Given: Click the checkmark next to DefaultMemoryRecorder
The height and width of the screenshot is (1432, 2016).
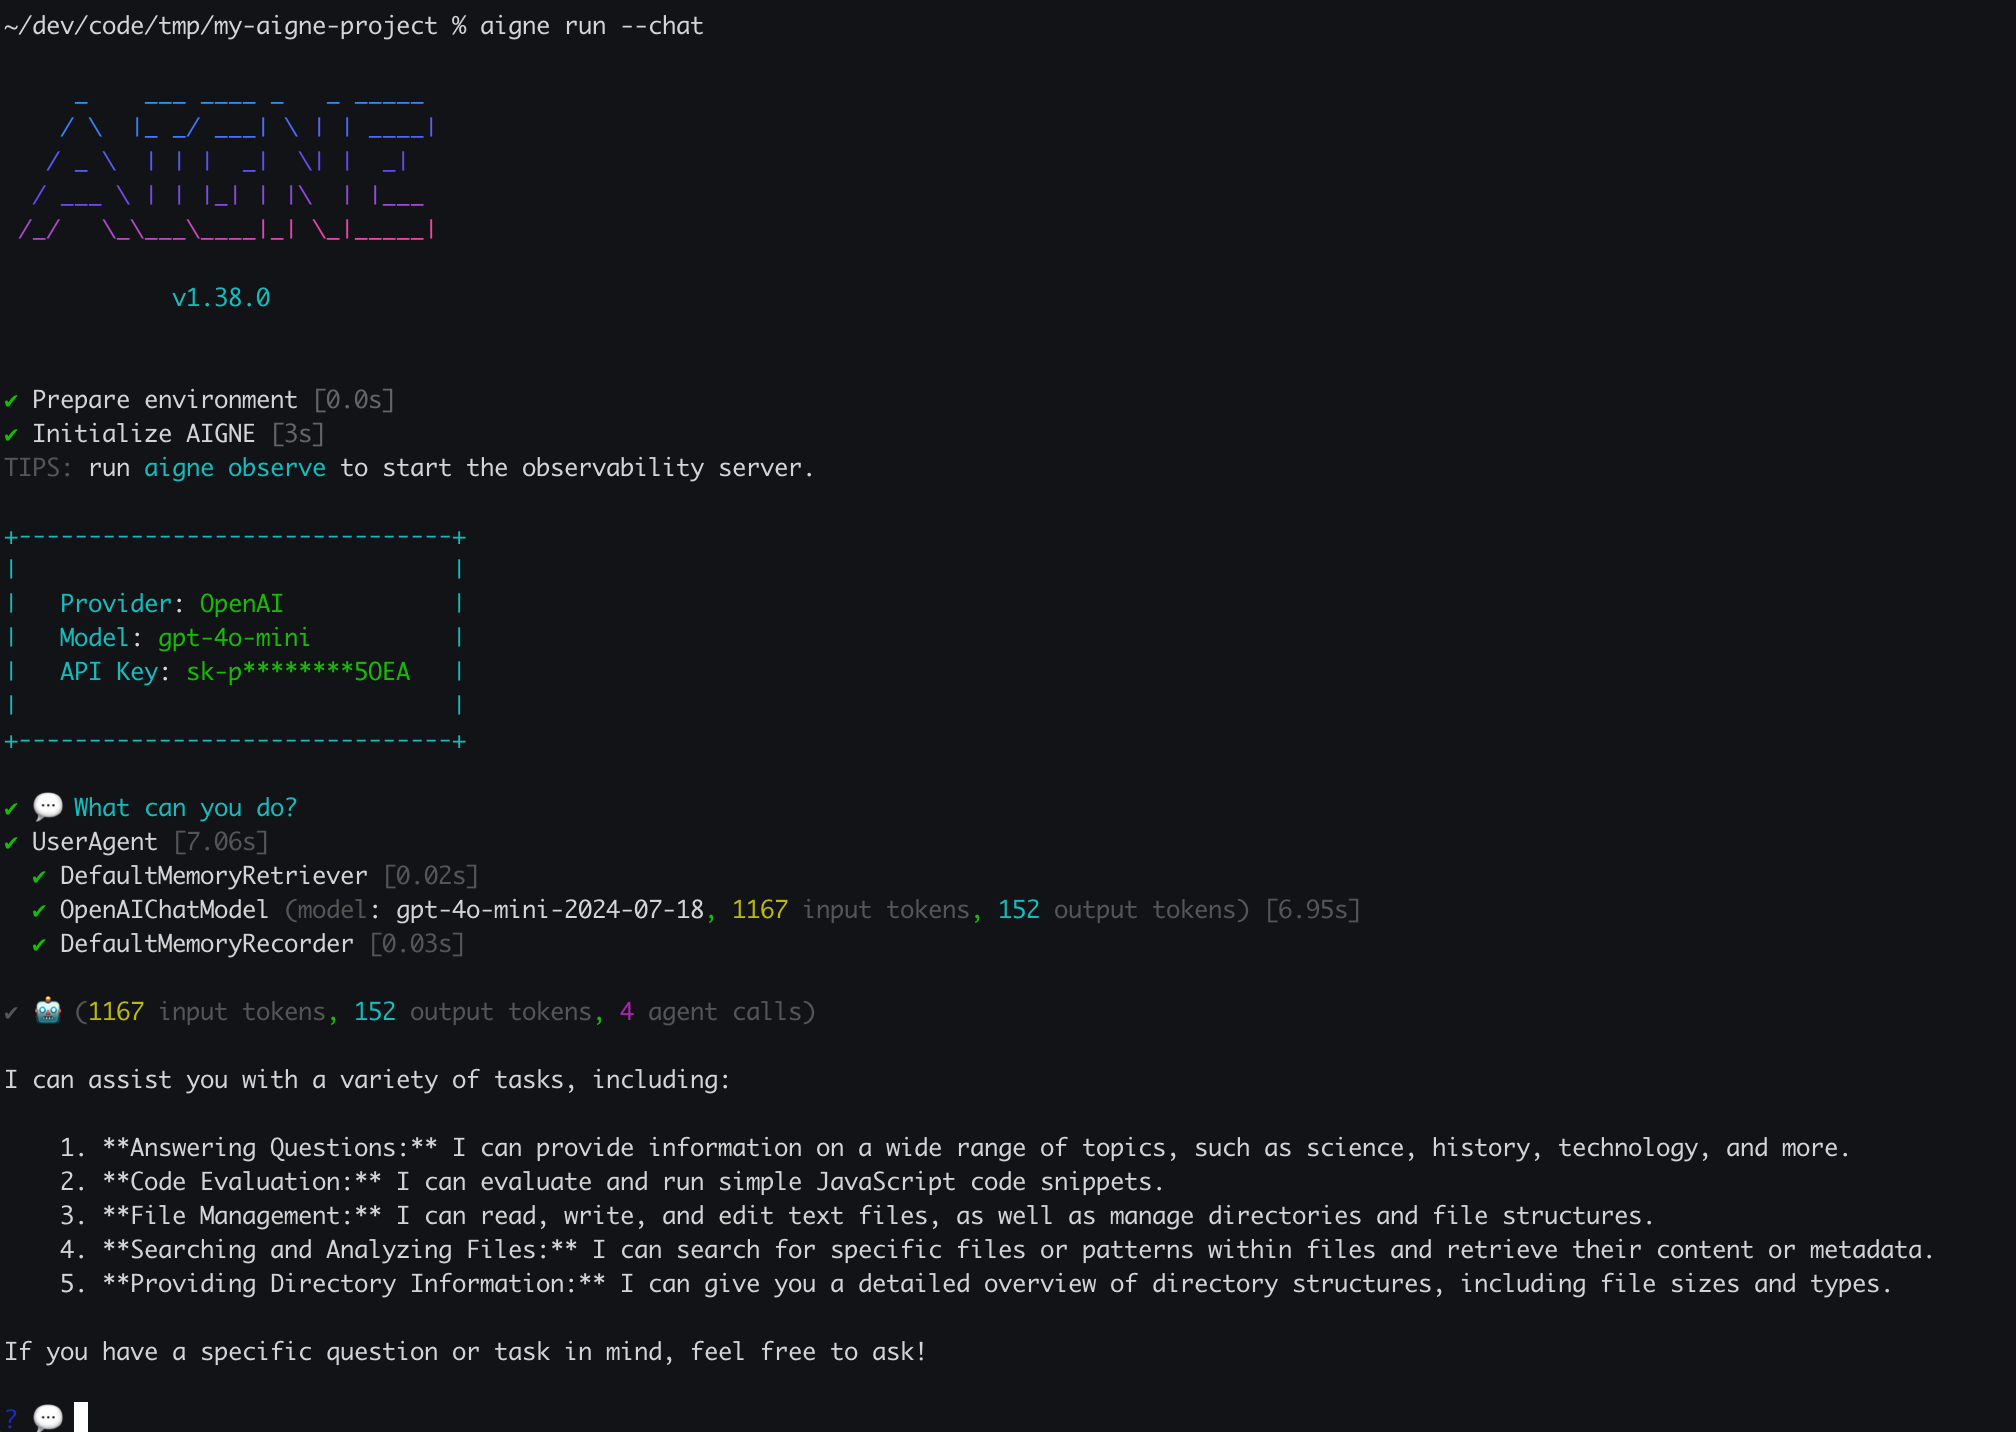Looking at the screenshot, I should coord(39,945).
